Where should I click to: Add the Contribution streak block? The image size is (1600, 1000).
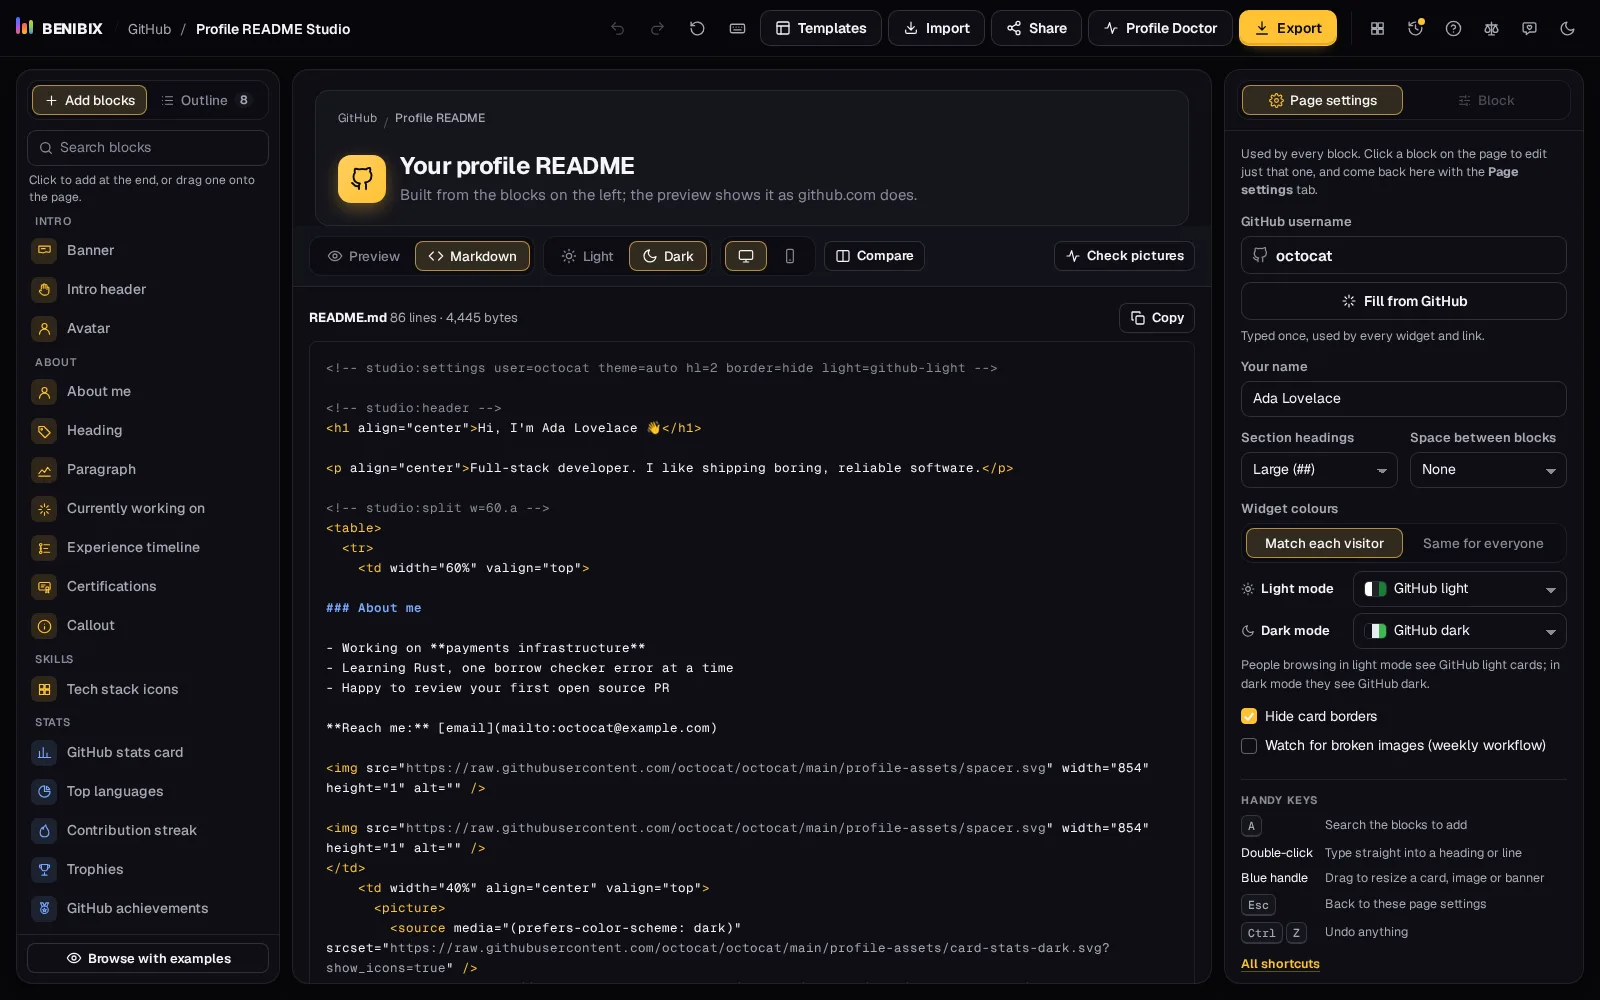(x=148, y=830)
